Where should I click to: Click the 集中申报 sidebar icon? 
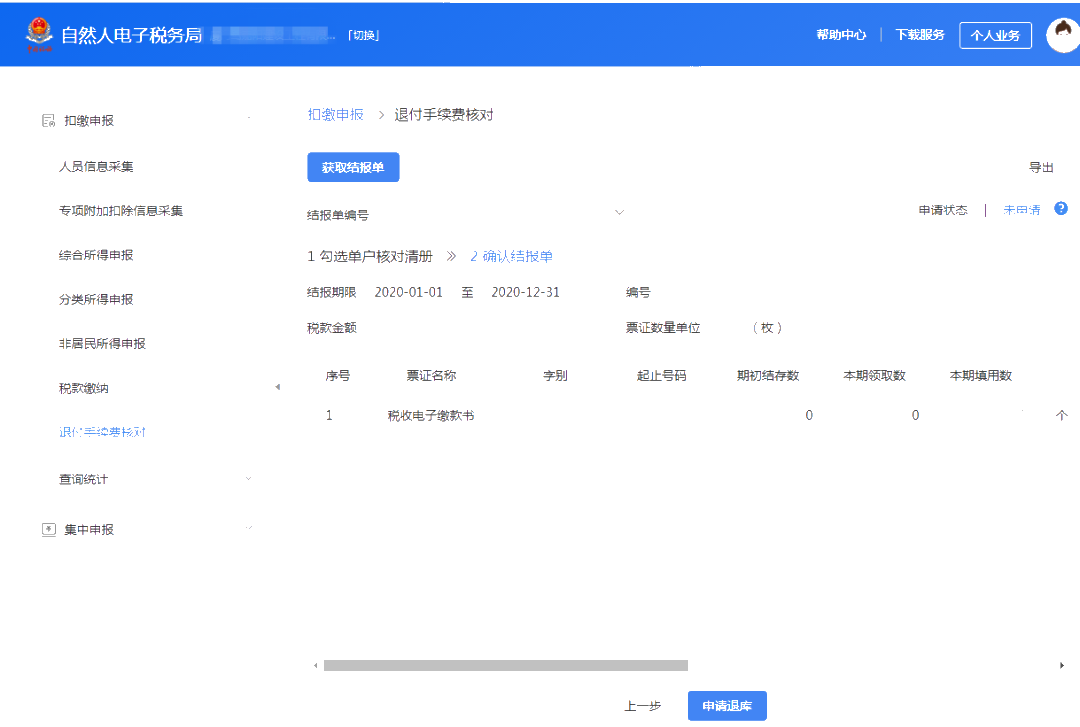pos(49,529)
